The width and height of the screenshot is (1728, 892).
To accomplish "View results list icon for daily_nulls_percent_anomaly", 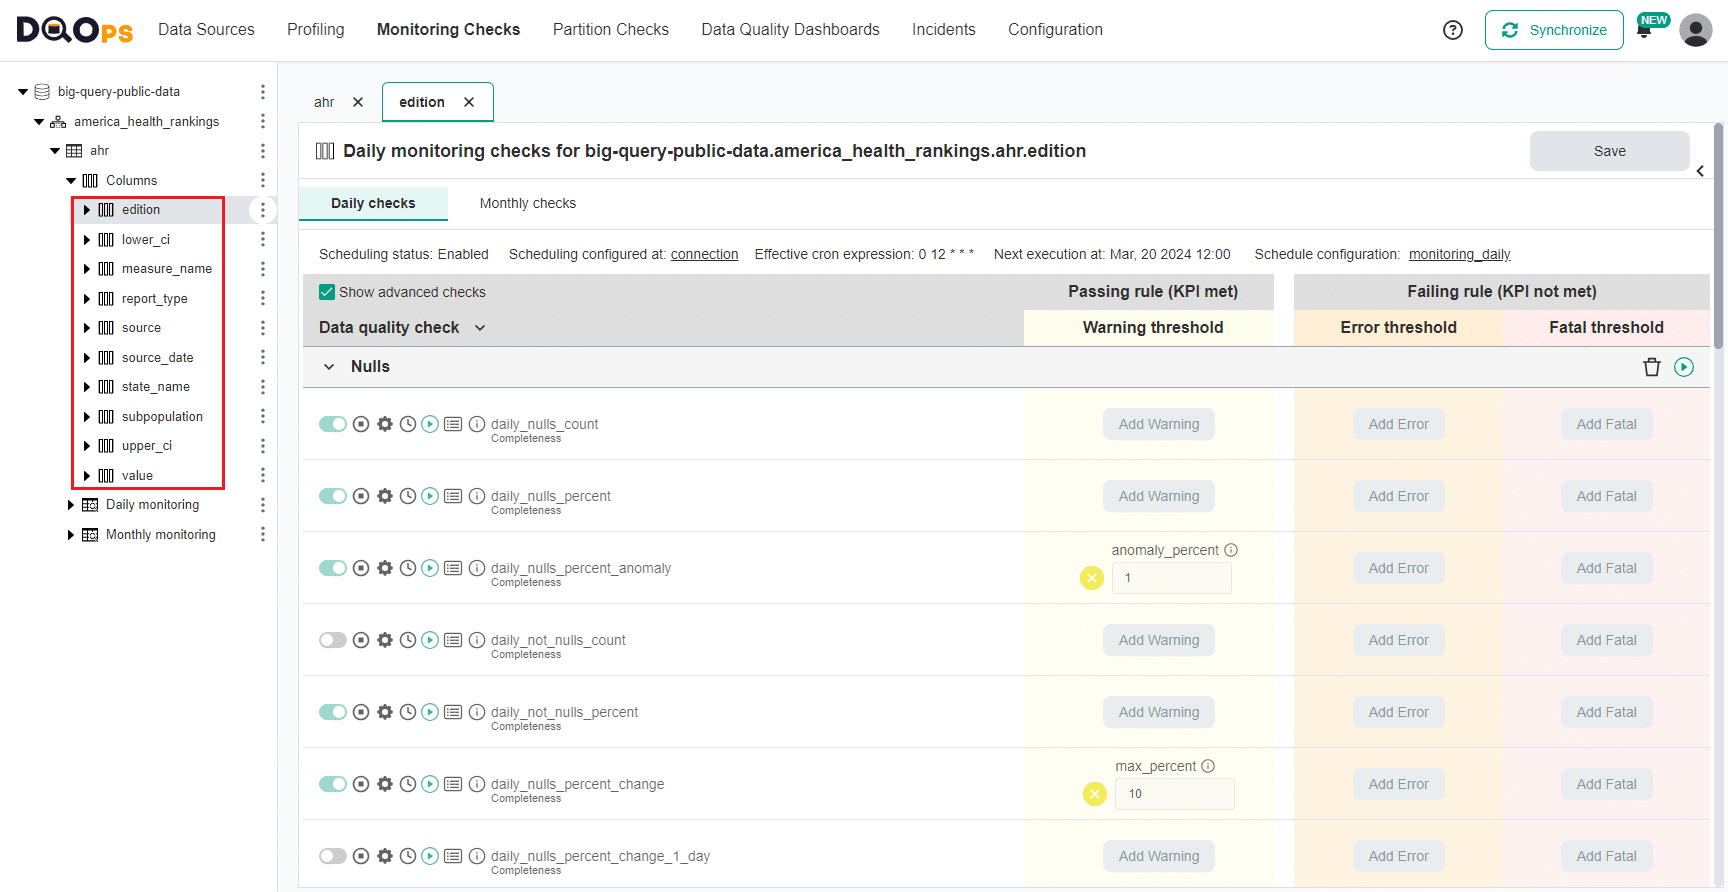I will coord(453,568).
